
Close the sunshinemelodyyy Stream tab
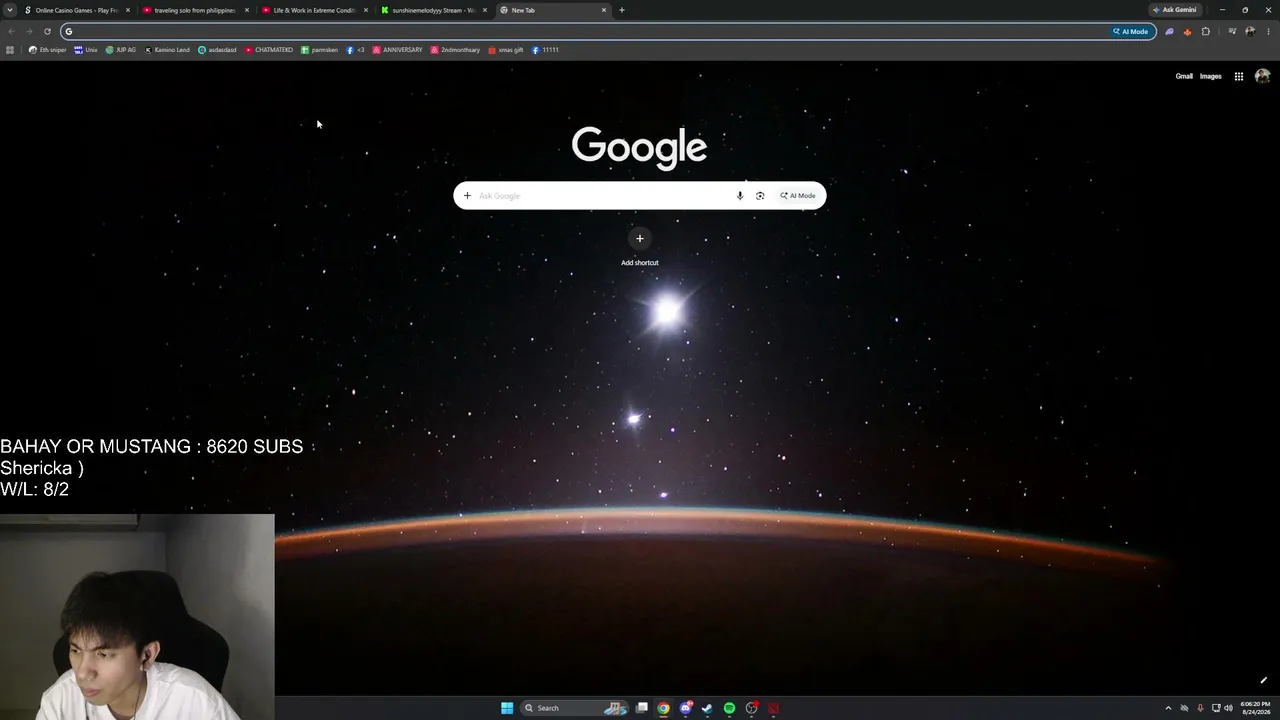point(485,10)
